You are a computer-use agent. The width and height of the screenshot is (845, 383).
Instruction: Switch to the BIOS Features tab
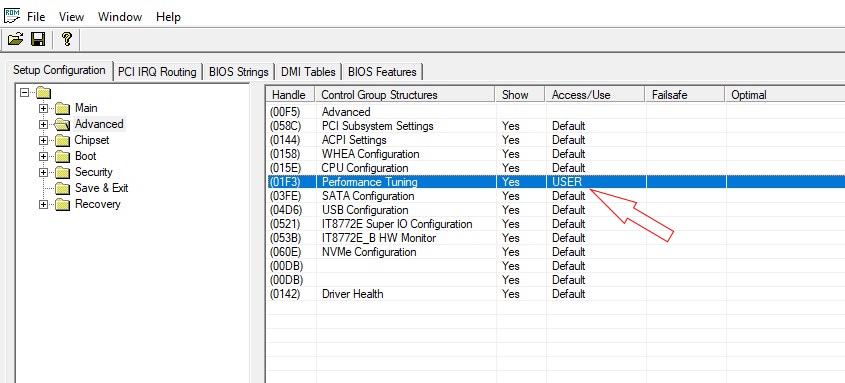pos(382,72)
